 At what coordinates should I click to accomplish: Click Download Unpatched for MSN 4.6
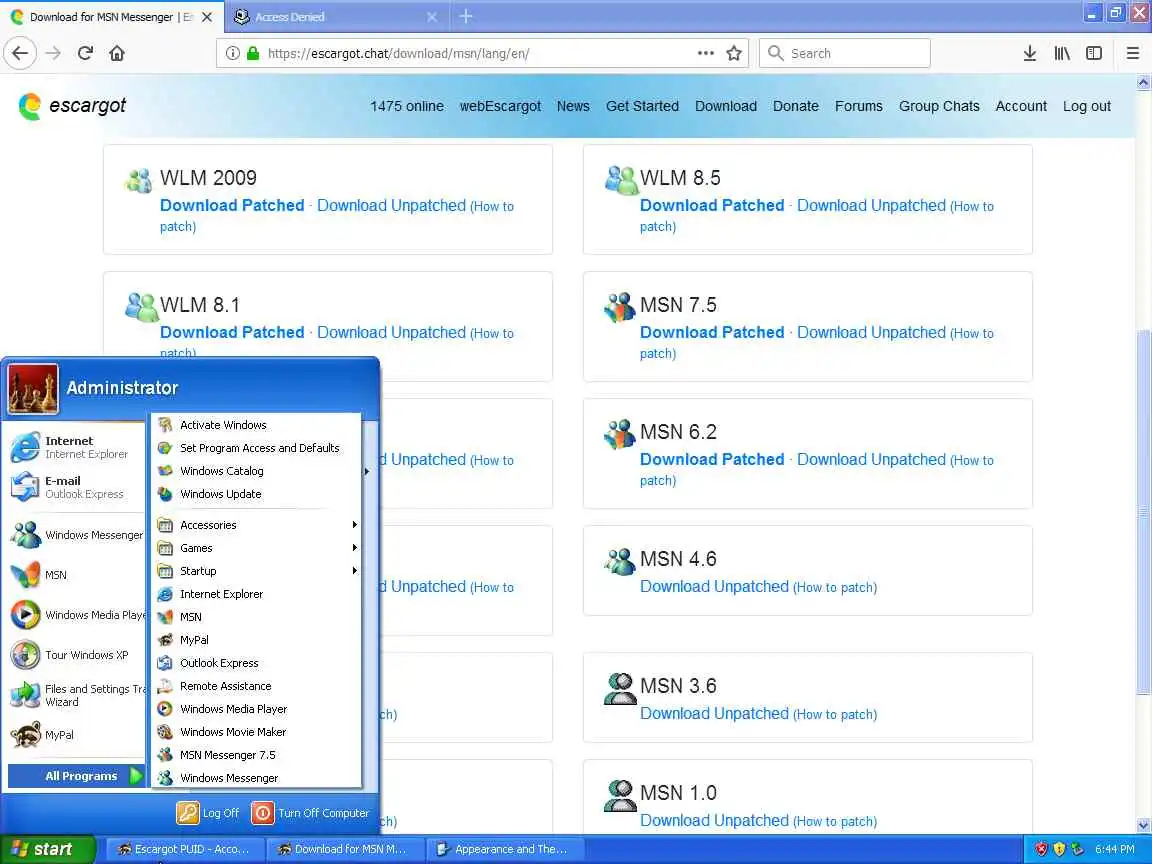click(x=714, y=586)
